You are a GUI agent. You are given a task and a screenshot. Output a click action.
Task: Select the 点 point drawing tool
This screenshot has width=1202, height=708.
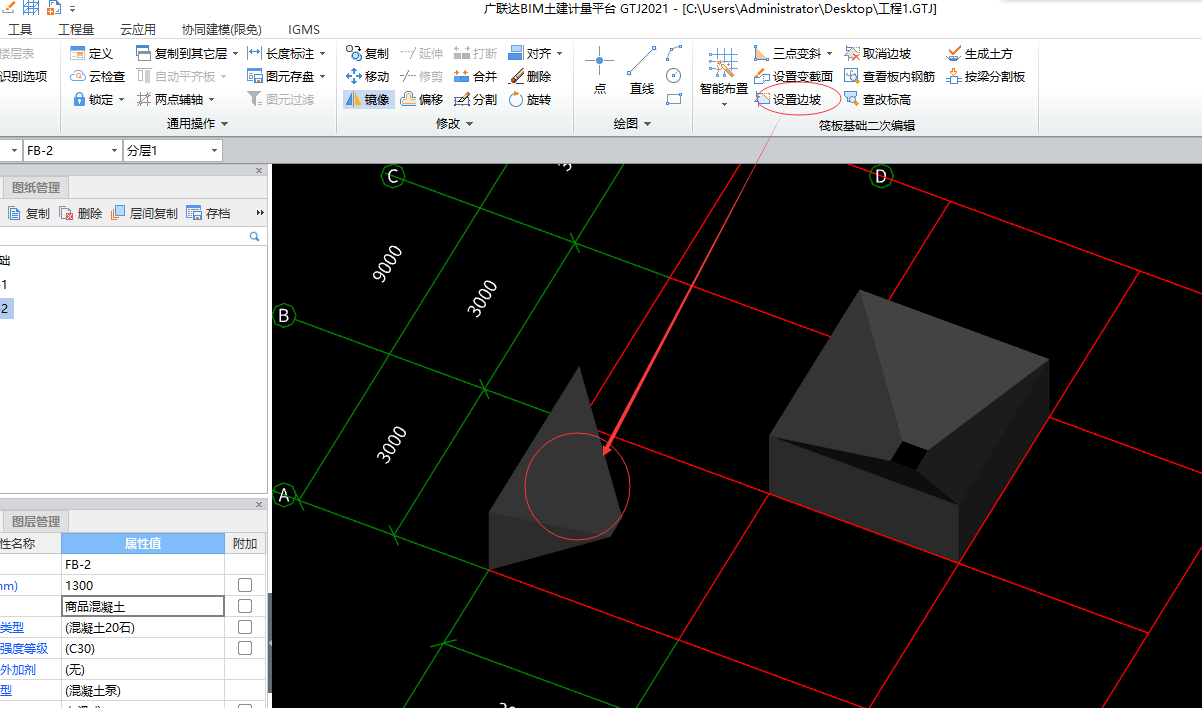click(599, 70)
